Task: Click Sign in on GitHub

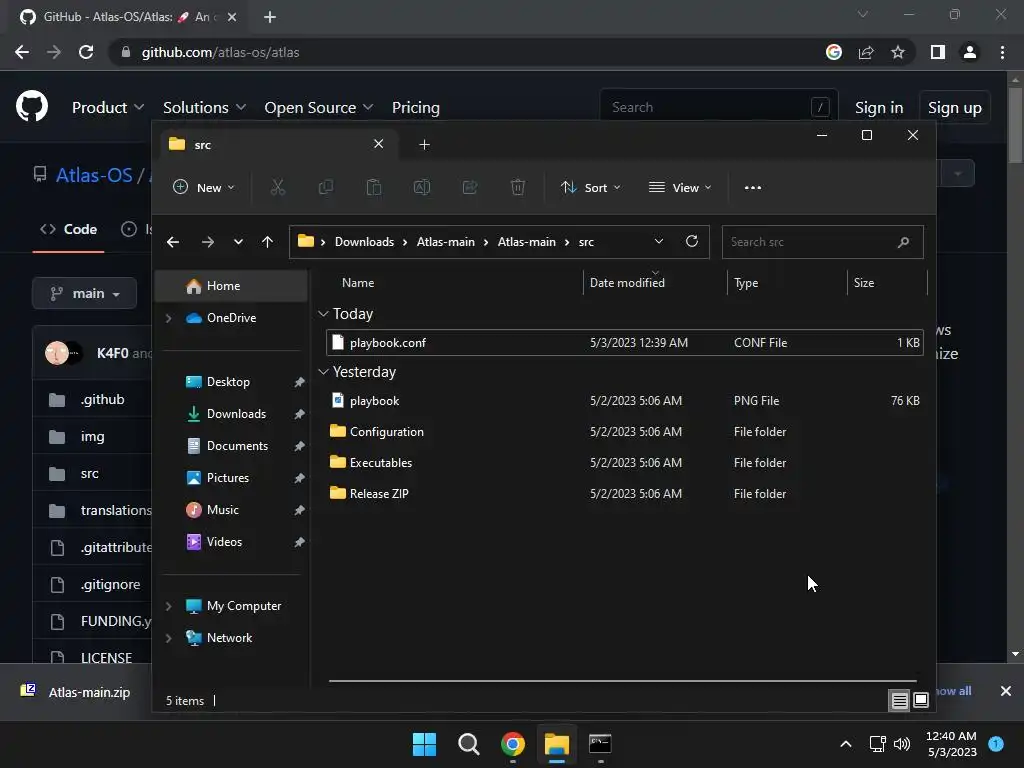Action: click(x=879, y=108)
